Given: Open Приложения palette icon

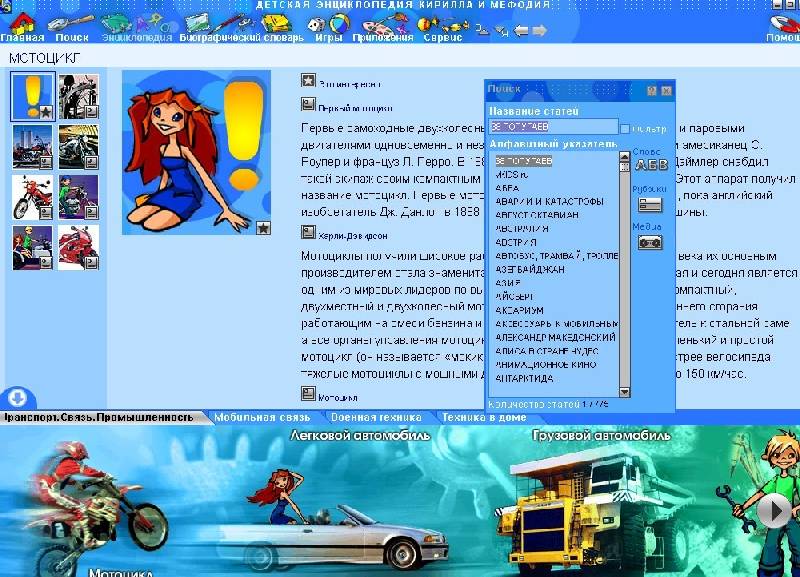Looking at the screenshot, I should (x=383, y=27).
